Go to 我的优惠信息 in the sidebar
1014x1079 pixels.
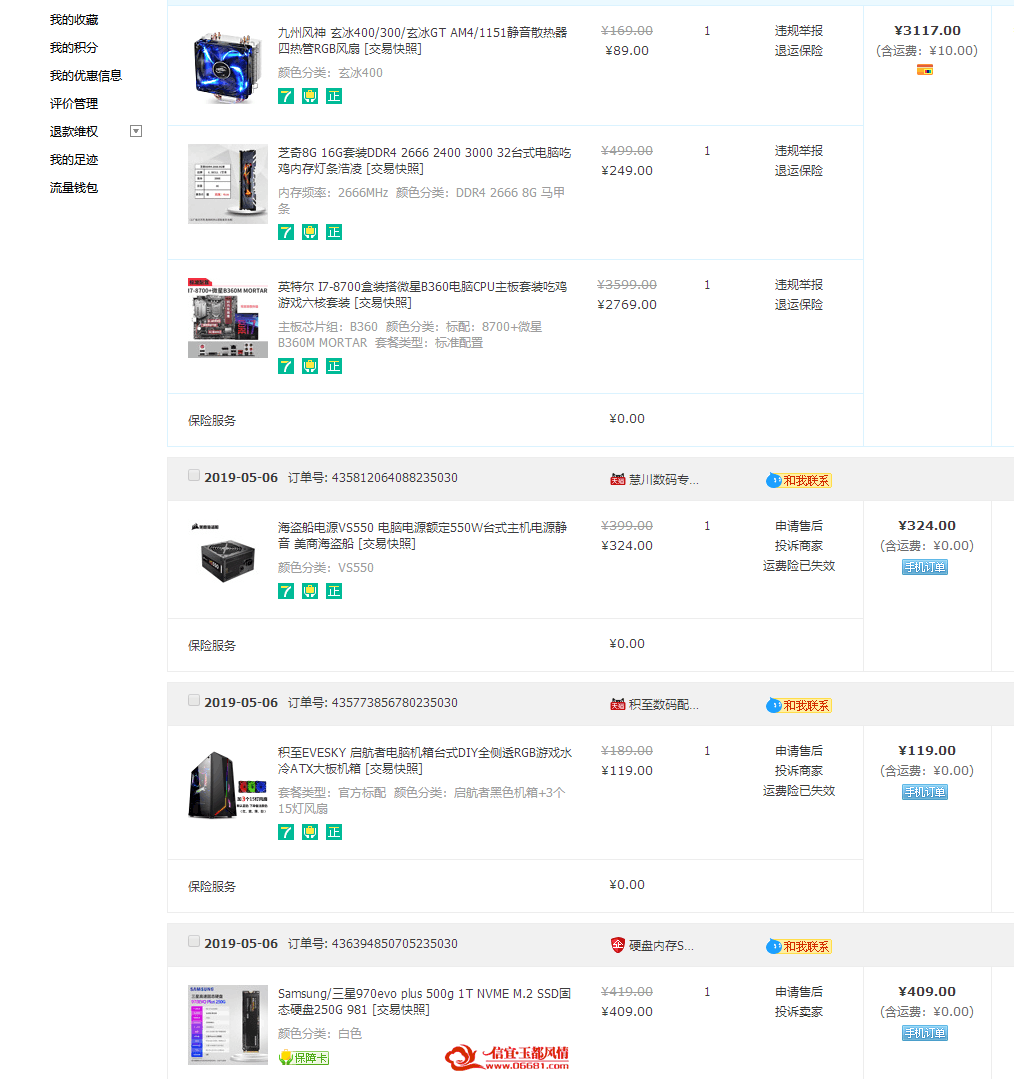click(86, 76)
